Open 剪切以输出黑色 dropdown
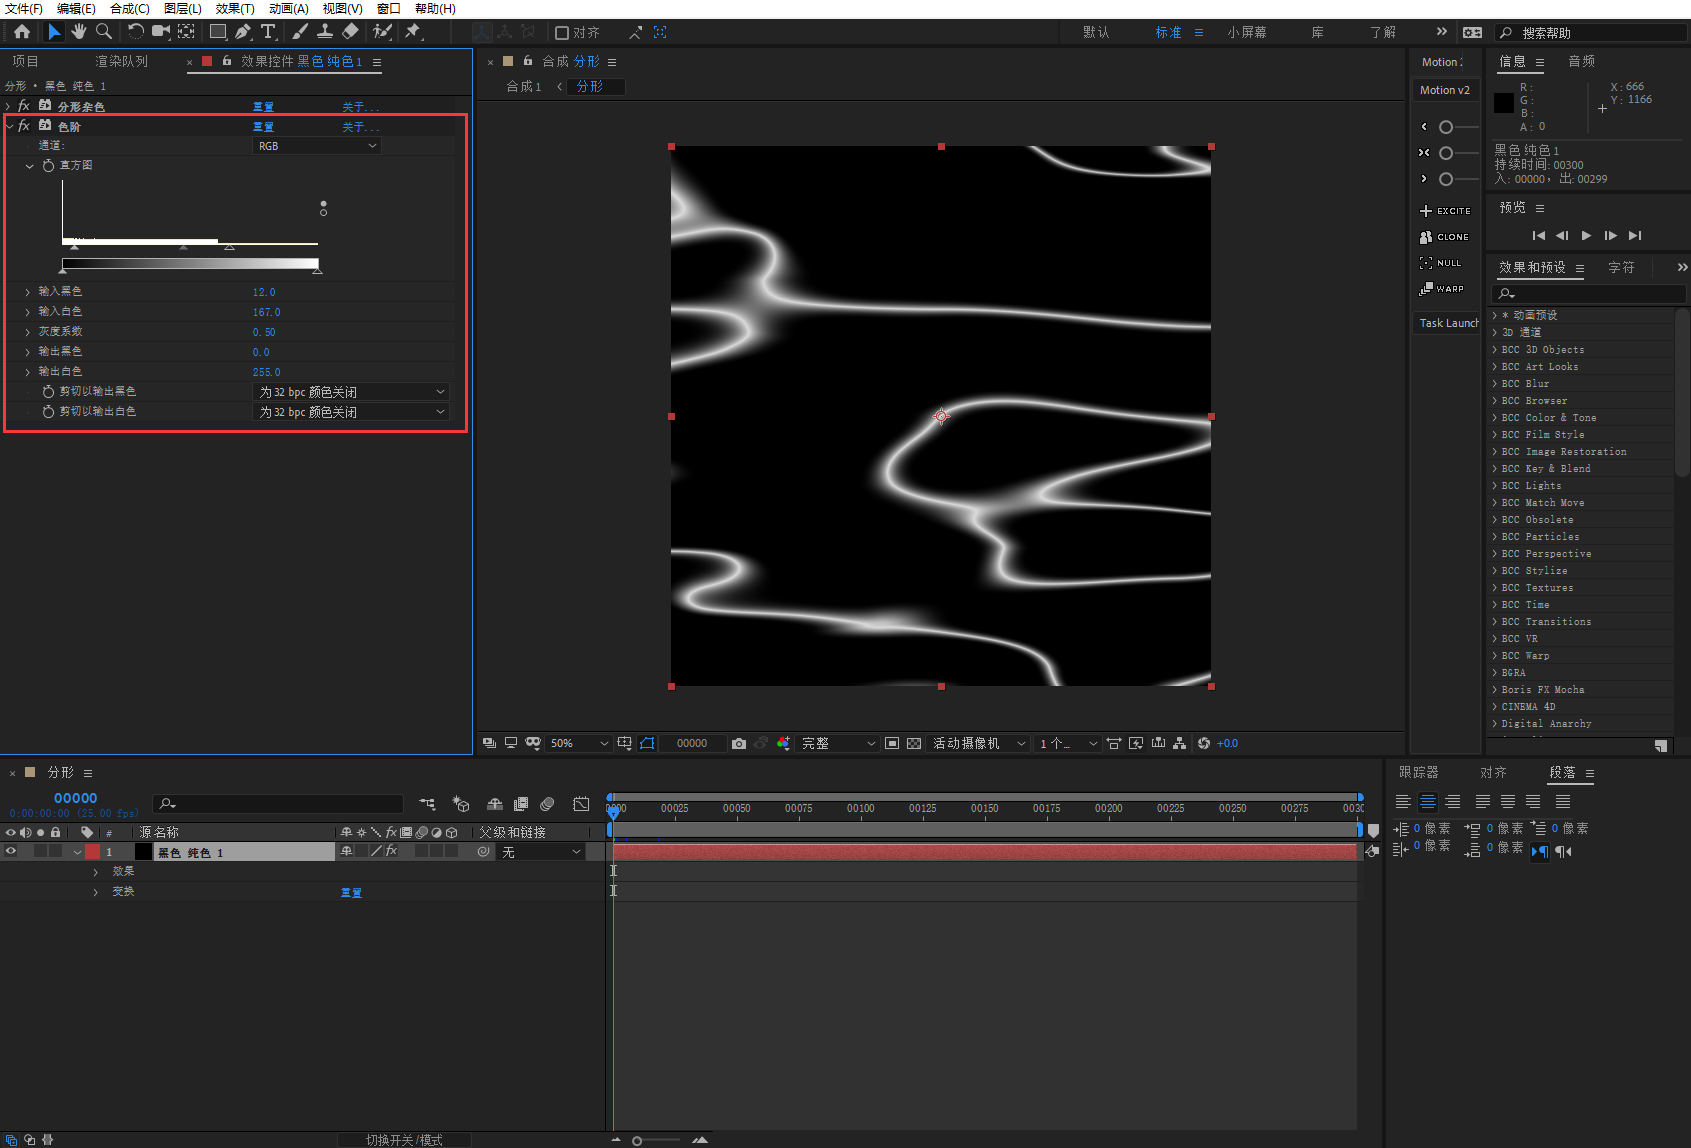The width and height of the screenshot is (1691, 1148). [351, 392]
